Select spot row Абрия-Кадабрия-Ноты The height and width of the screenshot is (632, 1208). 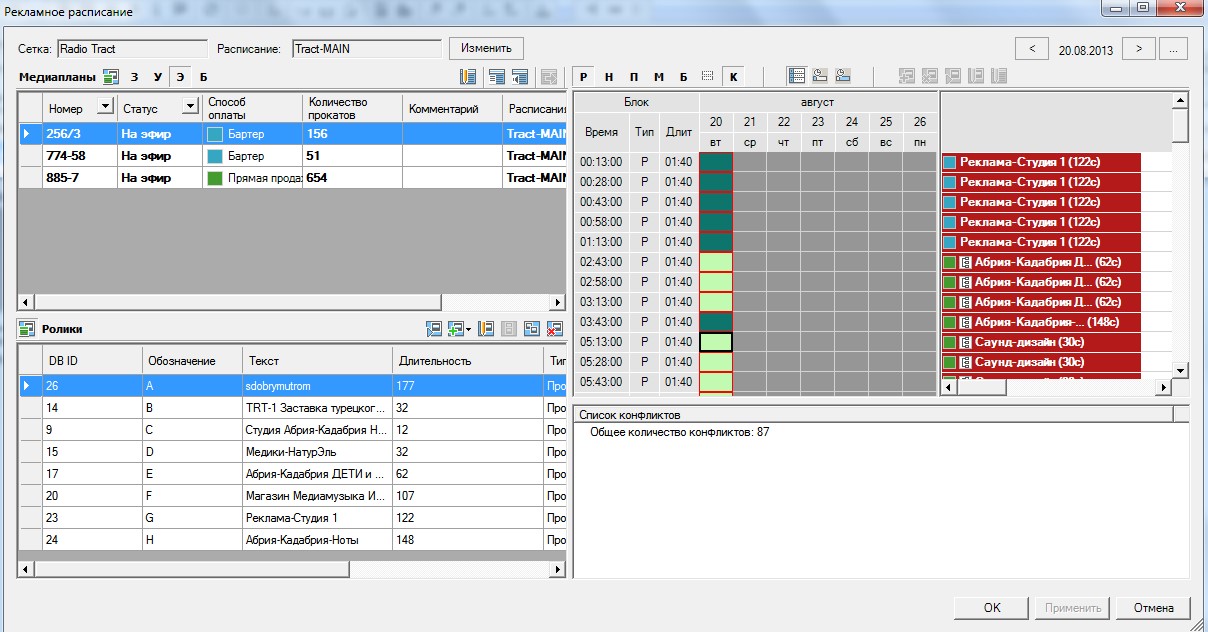pos(292,540)
